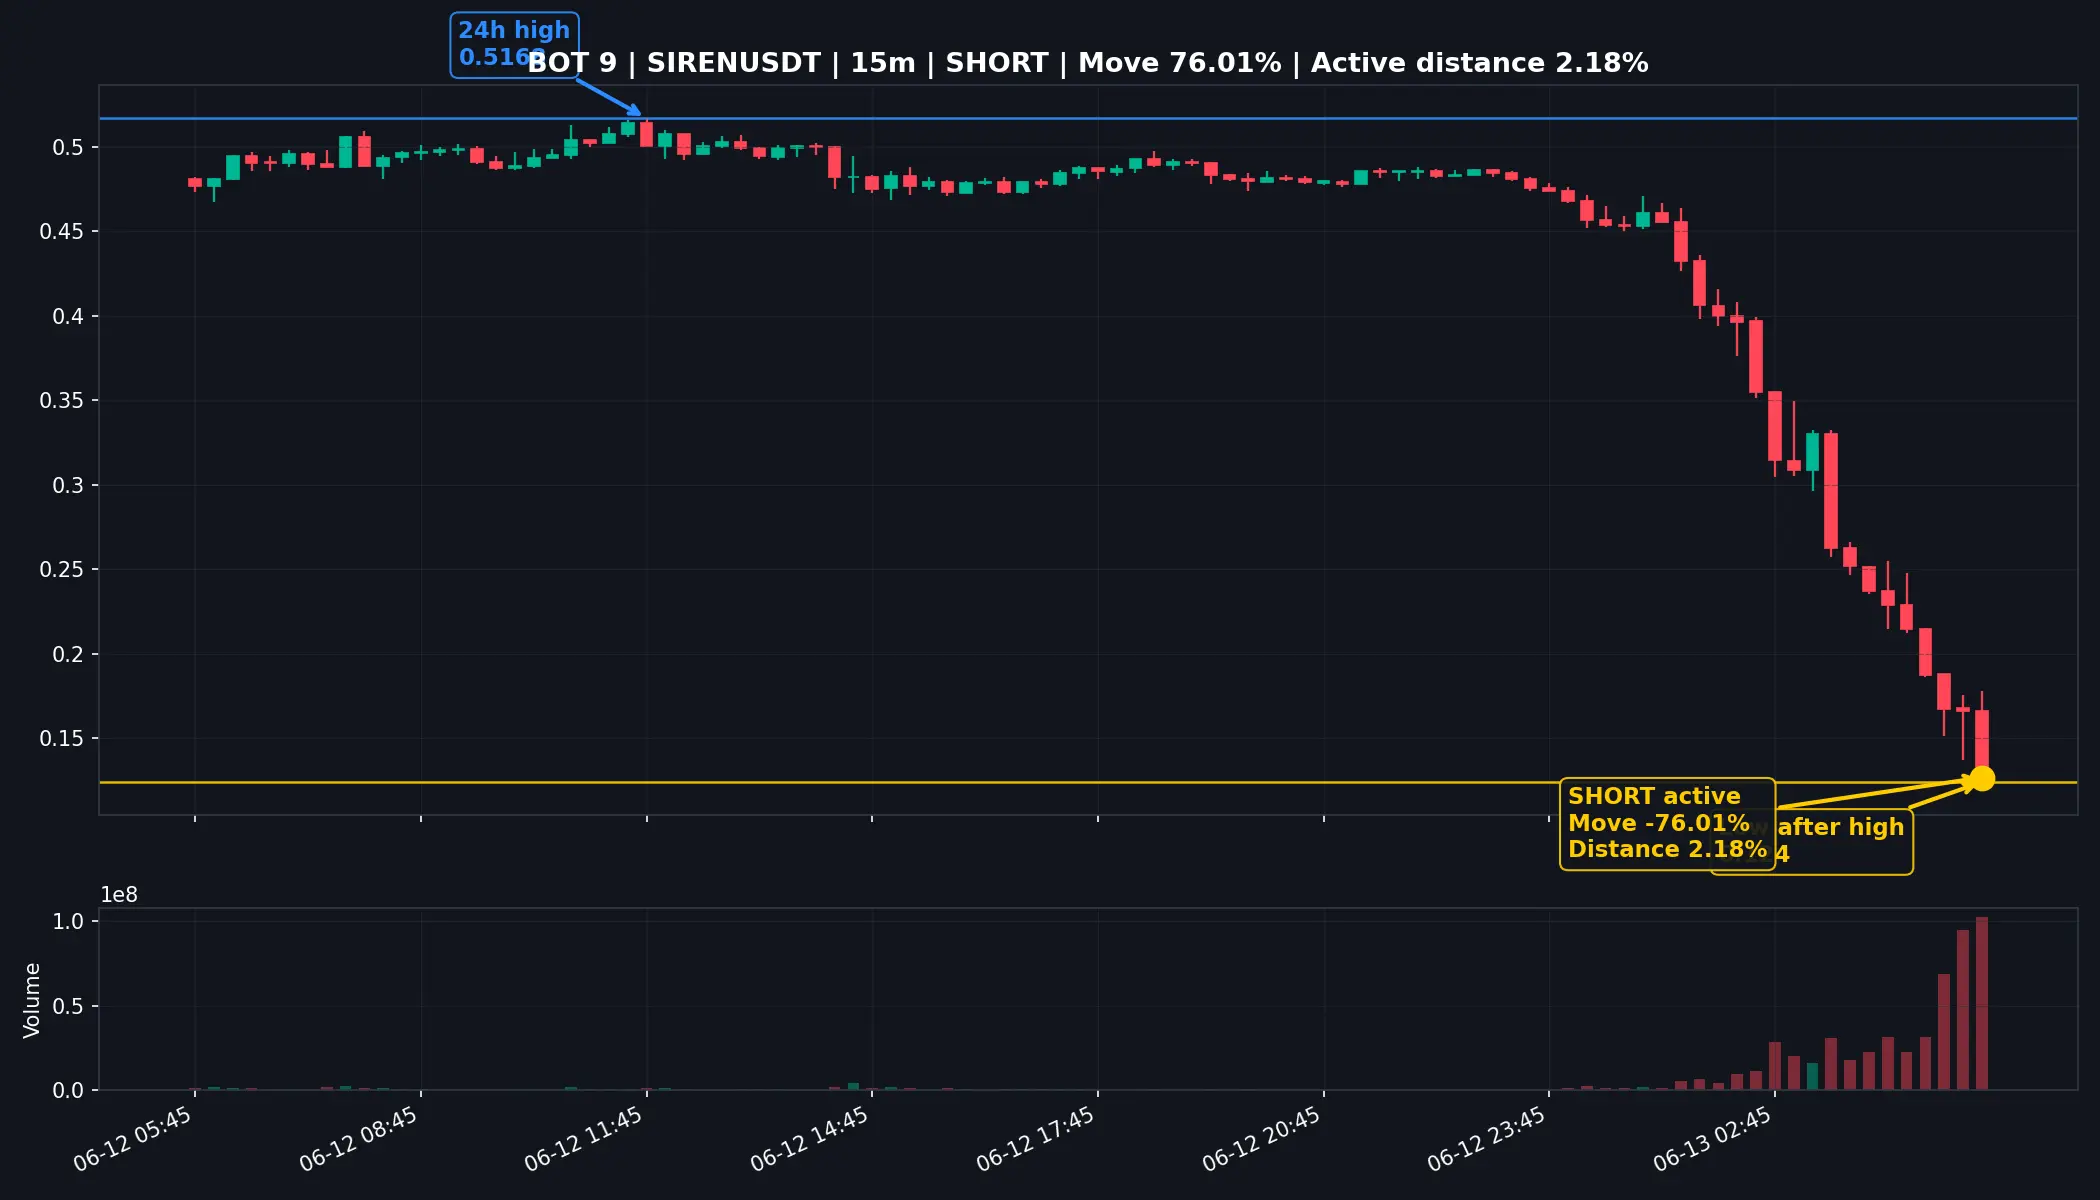Click the SHORT active annotation box
2100x1200 pixels.
click(x=1667, y=824)
